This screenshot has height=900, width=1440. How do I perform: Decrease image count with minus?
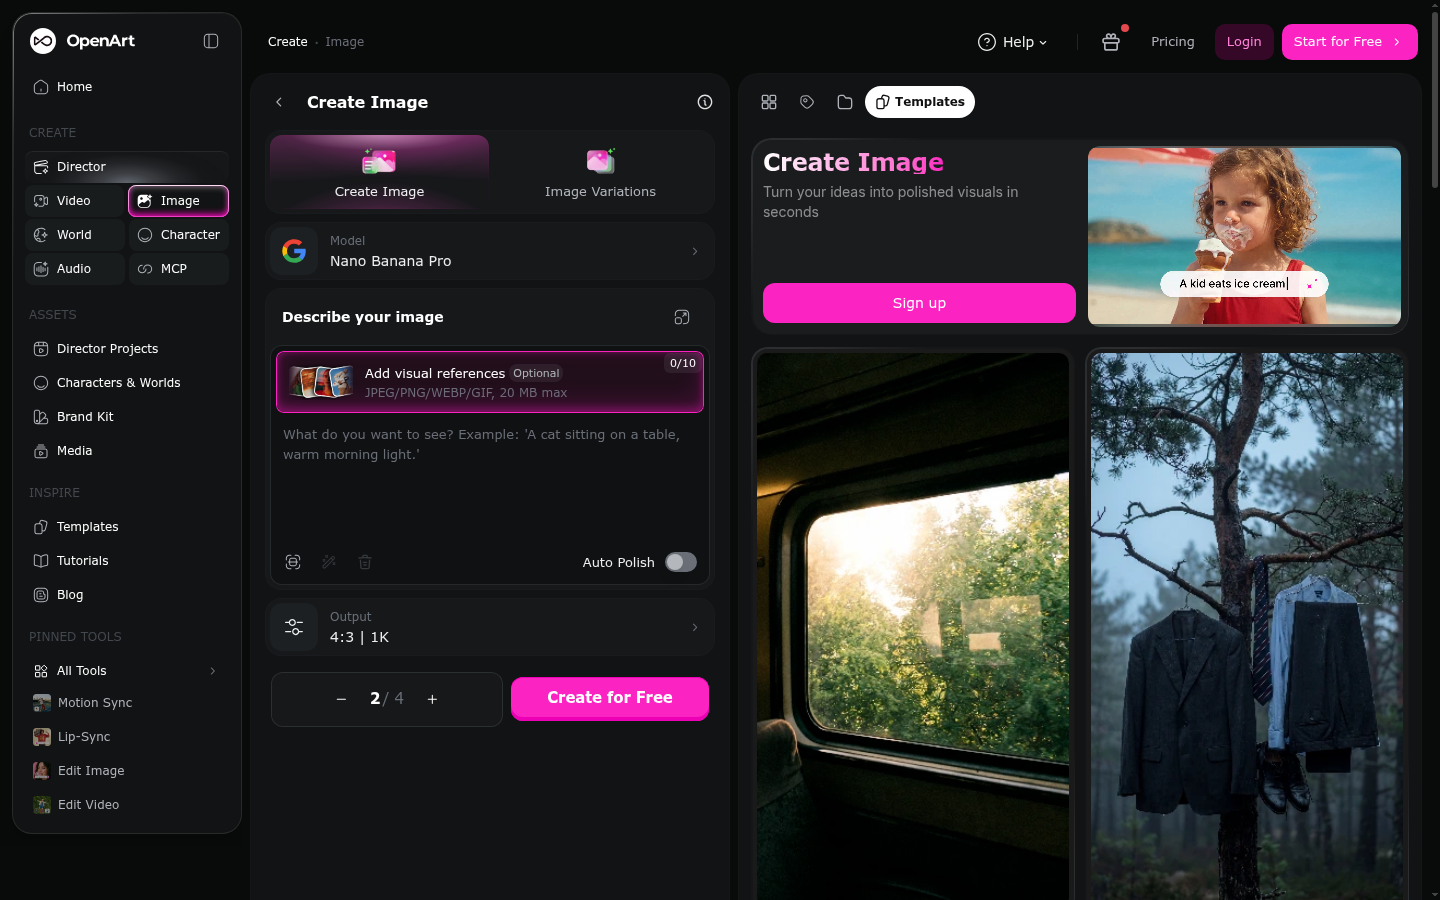click(341, 699)
